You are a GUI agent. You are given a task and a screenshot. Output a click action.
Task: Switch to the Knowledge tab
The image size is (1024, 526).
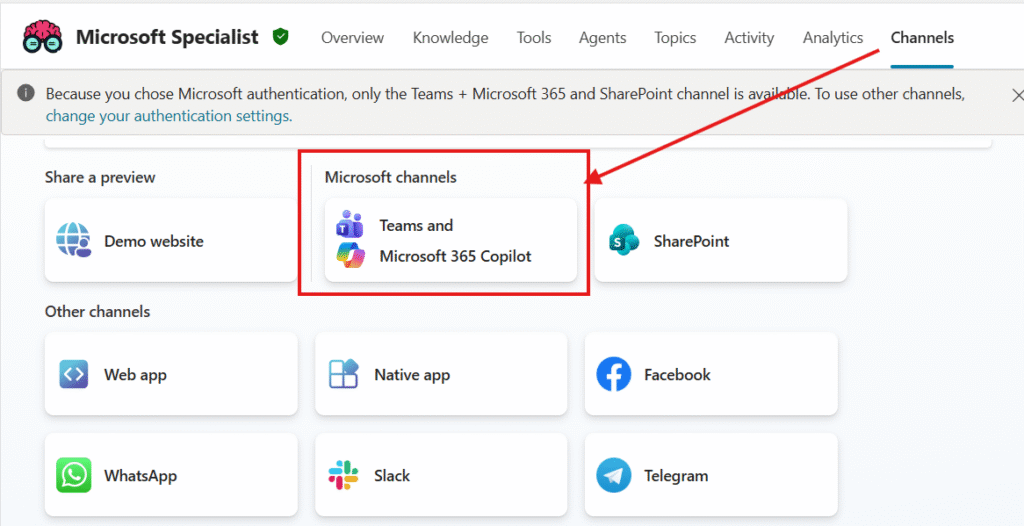tap(450, 38)
